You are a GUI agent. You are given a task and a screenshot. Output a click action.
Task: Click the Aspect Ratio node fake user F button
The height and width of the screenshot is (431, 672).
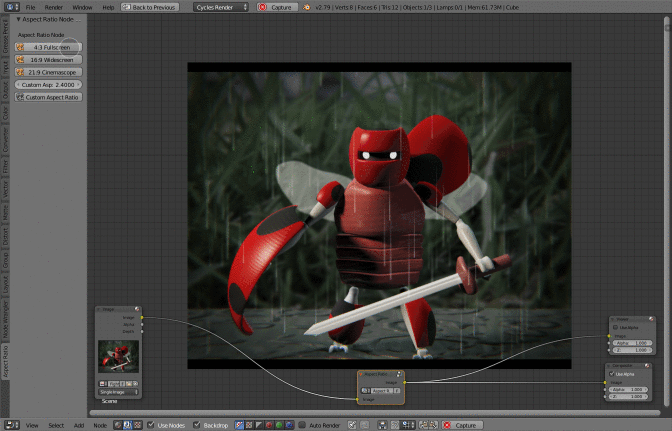point(397,391)
